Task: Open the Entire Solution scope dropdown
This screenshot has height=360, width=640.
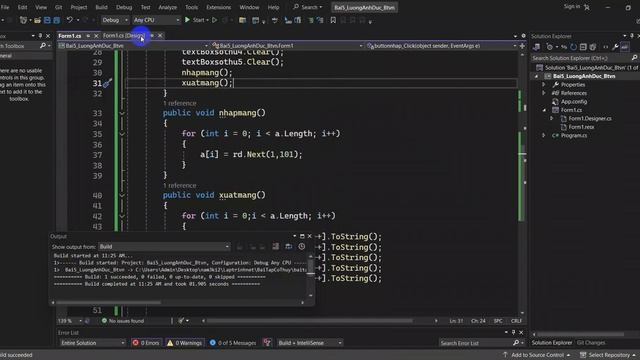Action: point(93,343)
